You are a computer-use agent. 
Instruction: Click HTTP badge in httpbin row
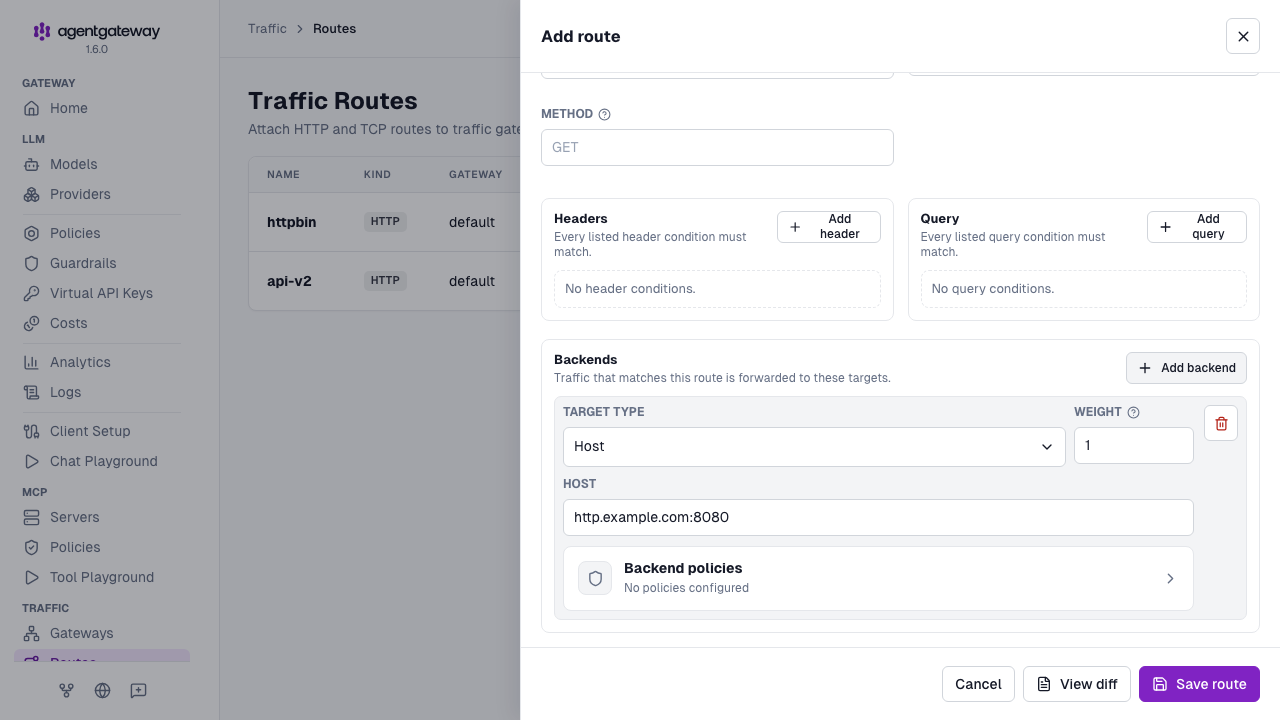(x=385, y=222)
